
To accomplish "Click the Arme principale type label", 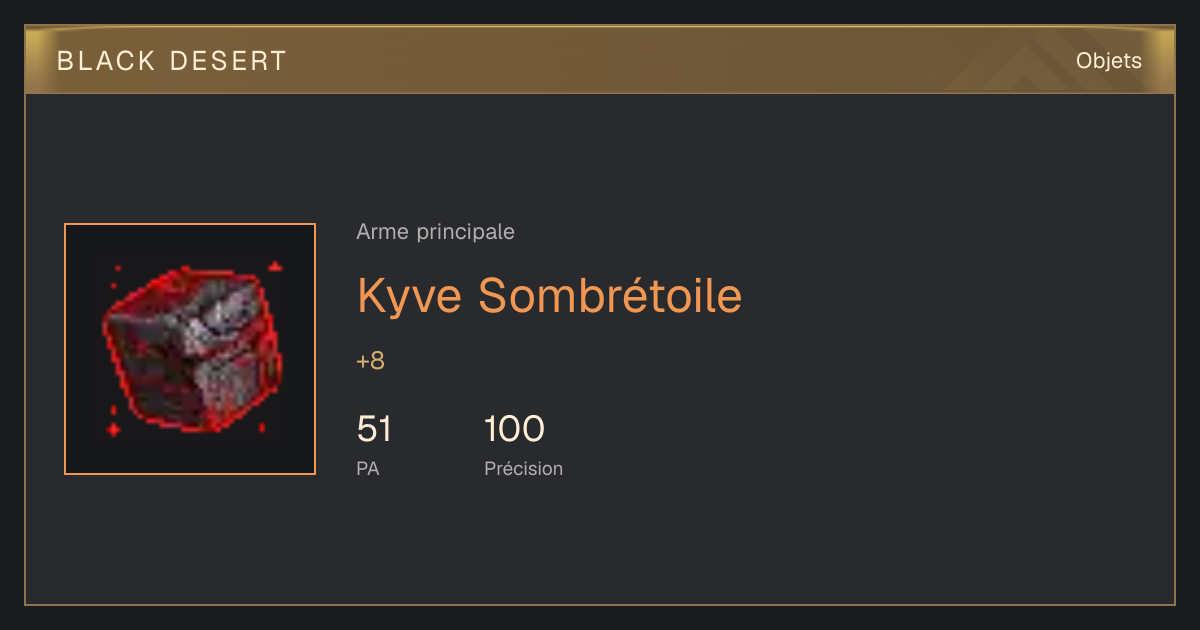I will 435,232.
